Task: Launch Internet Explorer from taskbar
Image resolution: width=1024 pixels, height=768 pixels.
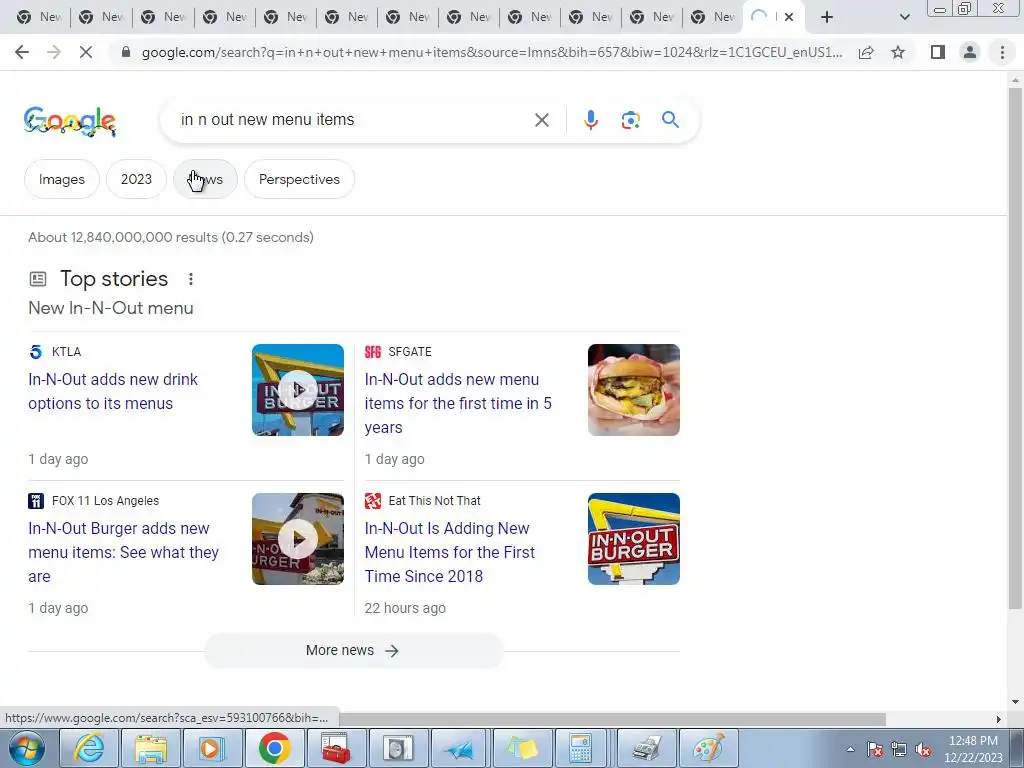Action: (88, 748)
